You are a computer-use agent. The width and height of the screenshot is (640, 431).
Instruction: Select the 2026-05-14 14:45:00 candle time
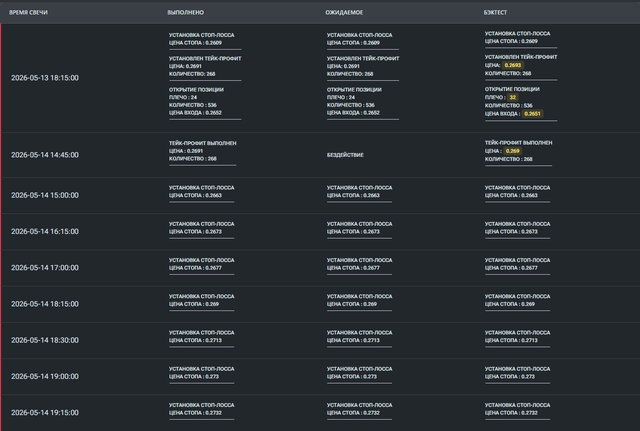pyautogui.click(x=45, y=155)
